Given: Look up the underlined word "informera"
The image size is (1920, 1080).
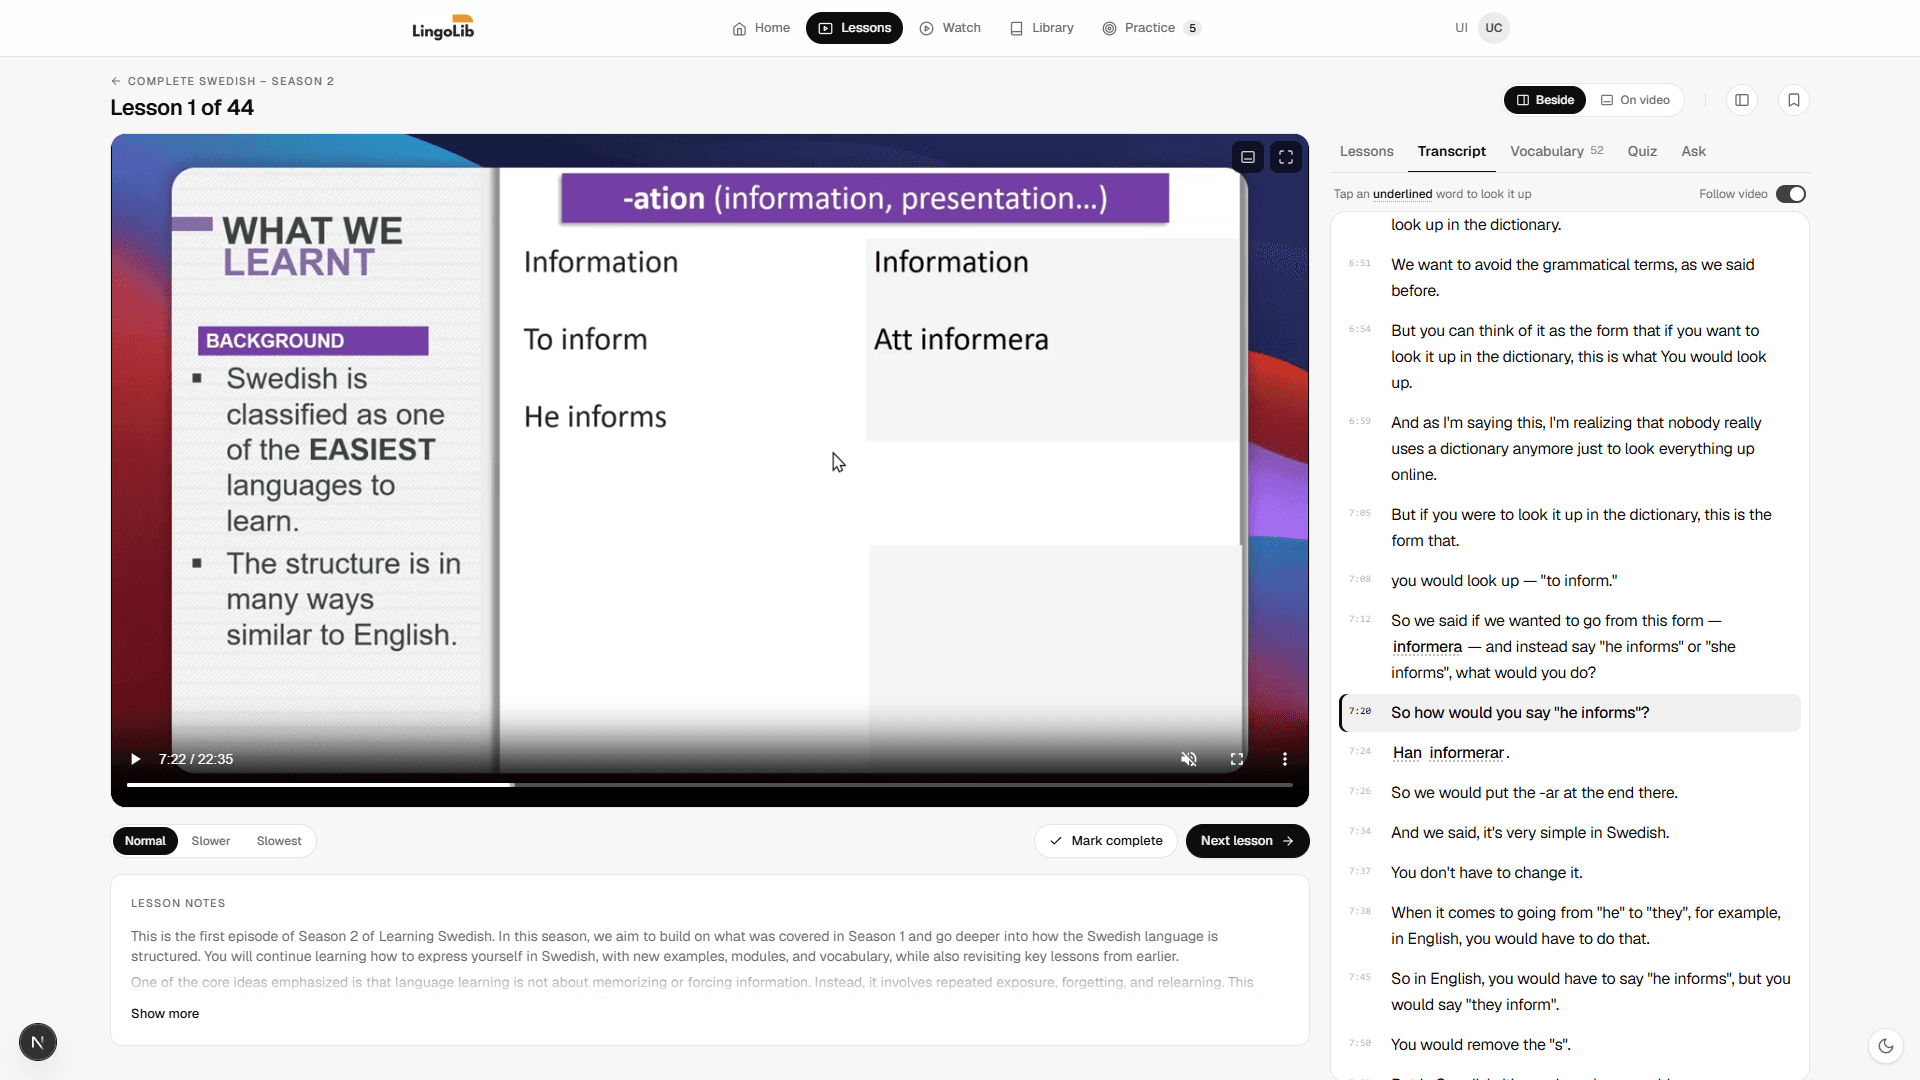Looking at the screenshot, I should click(x=1427, y=647).
